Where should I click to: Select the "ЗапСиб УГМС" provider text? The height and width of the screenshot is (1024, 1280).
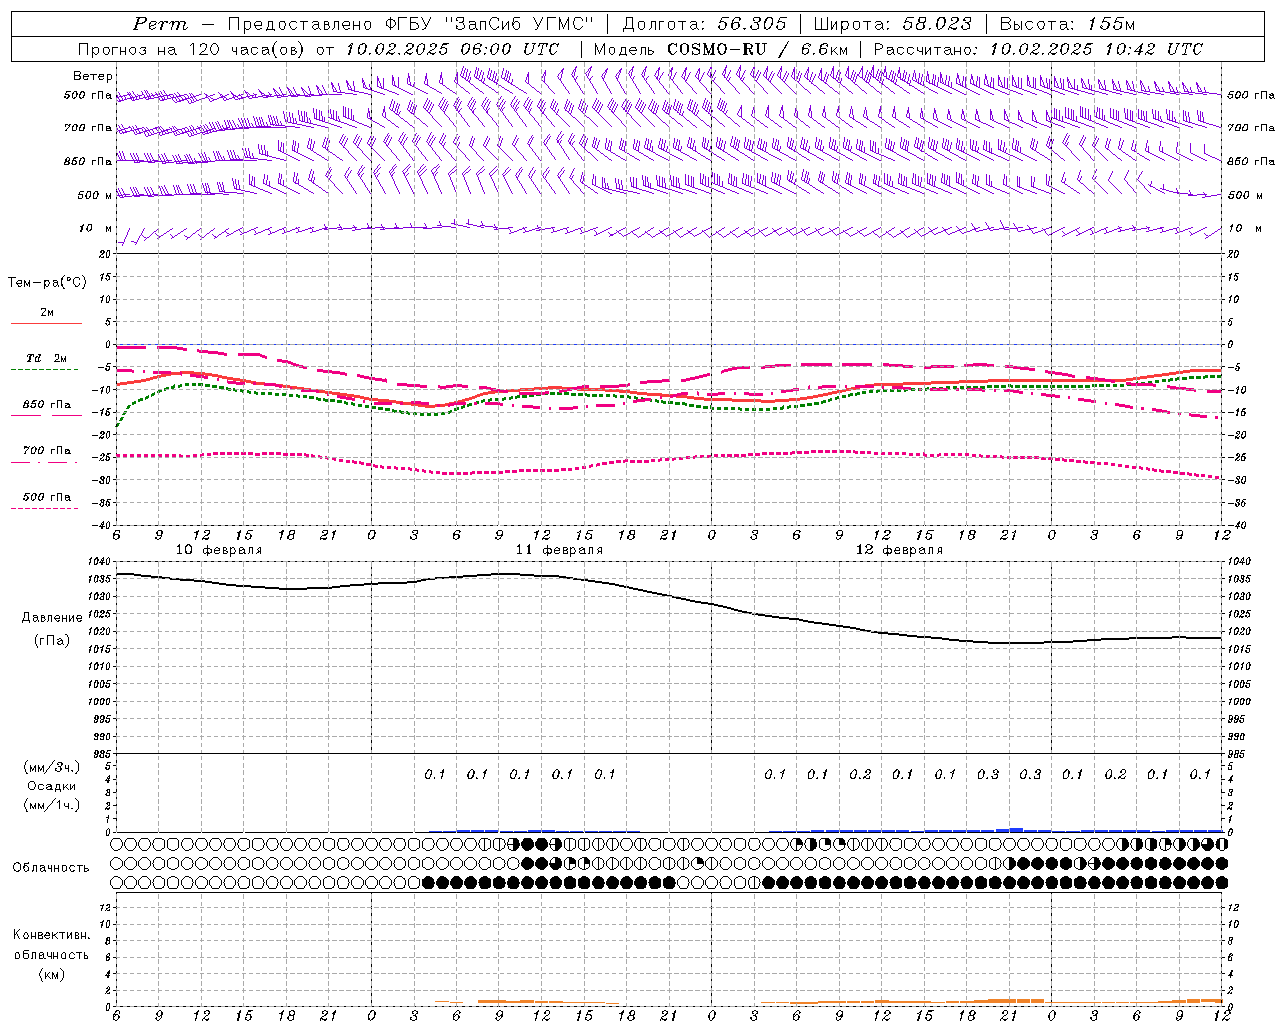coord(518,24)
